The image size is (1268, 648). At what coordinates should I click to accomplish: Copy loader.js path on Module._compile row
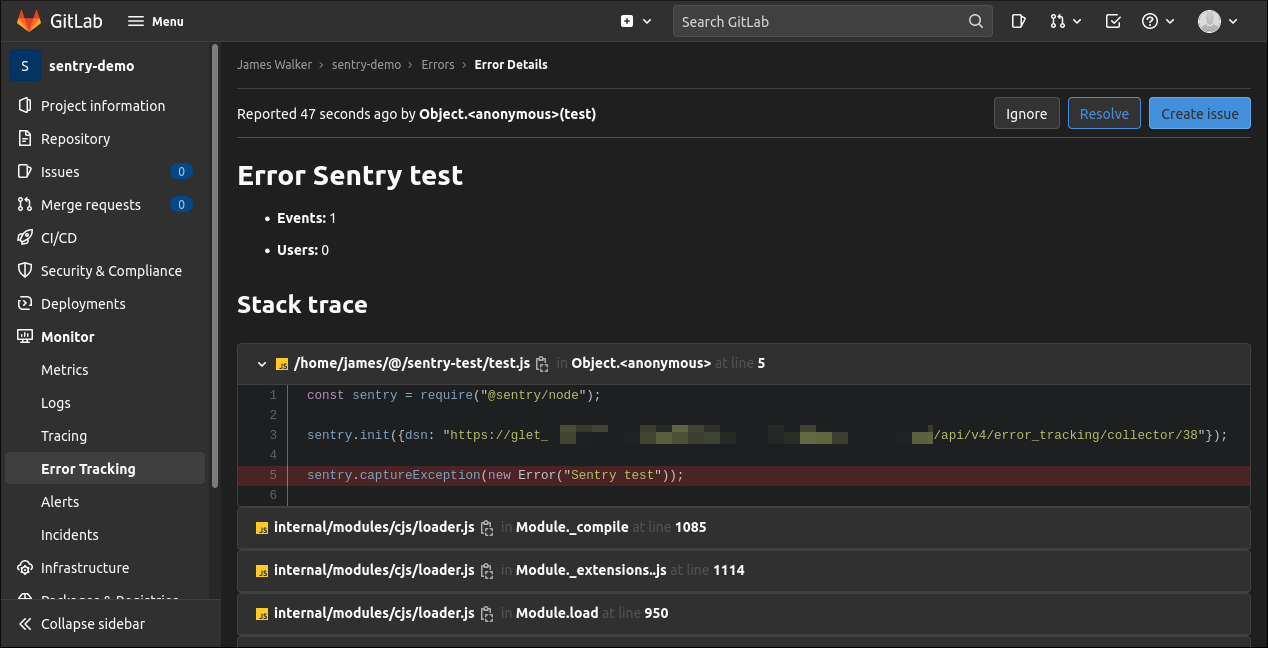(487, 528)
